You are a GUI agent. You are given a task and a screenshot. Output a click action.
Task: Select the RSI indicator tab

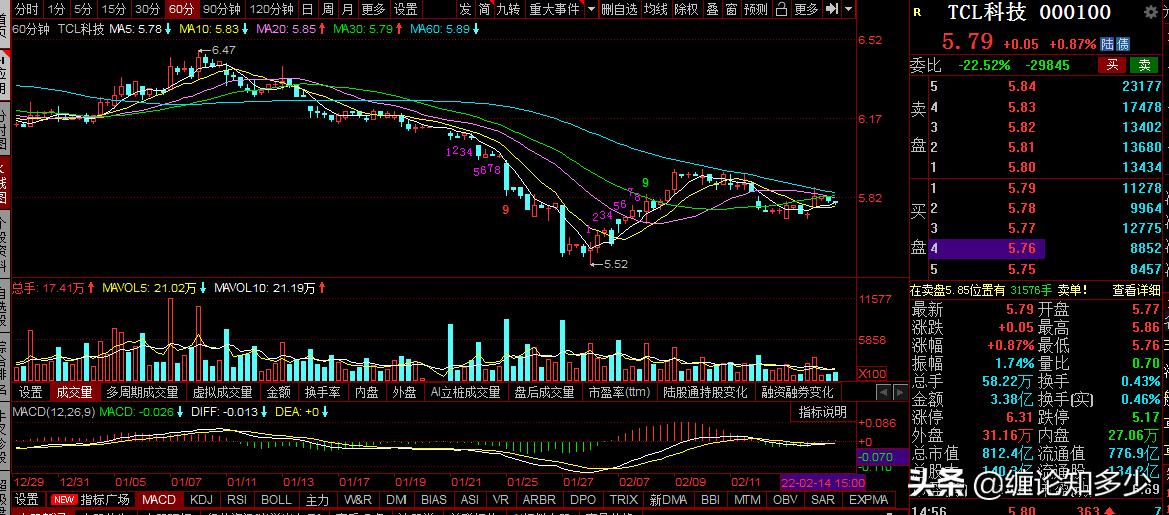click(x=236, y=499)
